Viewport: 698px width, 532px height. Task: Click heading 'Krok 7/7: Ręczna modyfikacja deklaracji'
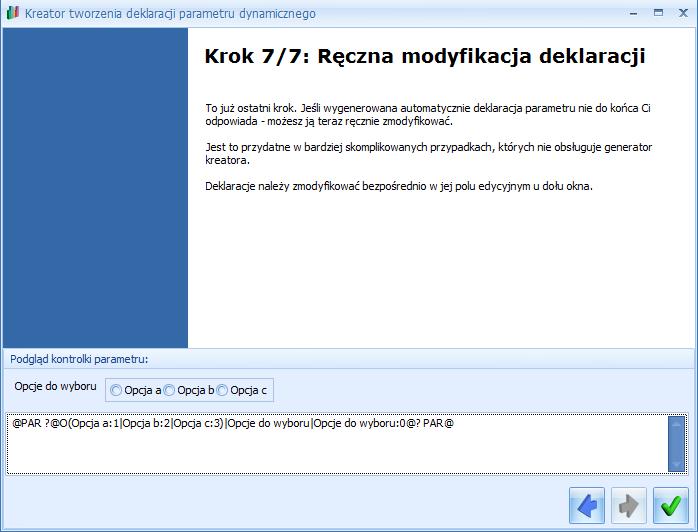[x=425, y=57]
